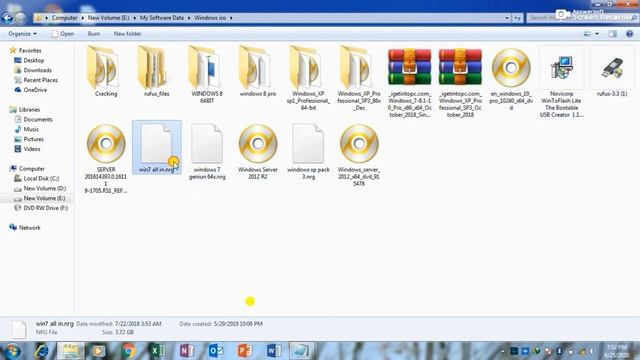Open Windows_XP sp1 Professional 64-bit folder
The height and width of the screenshot is (360, 640).
pos(308,78)
